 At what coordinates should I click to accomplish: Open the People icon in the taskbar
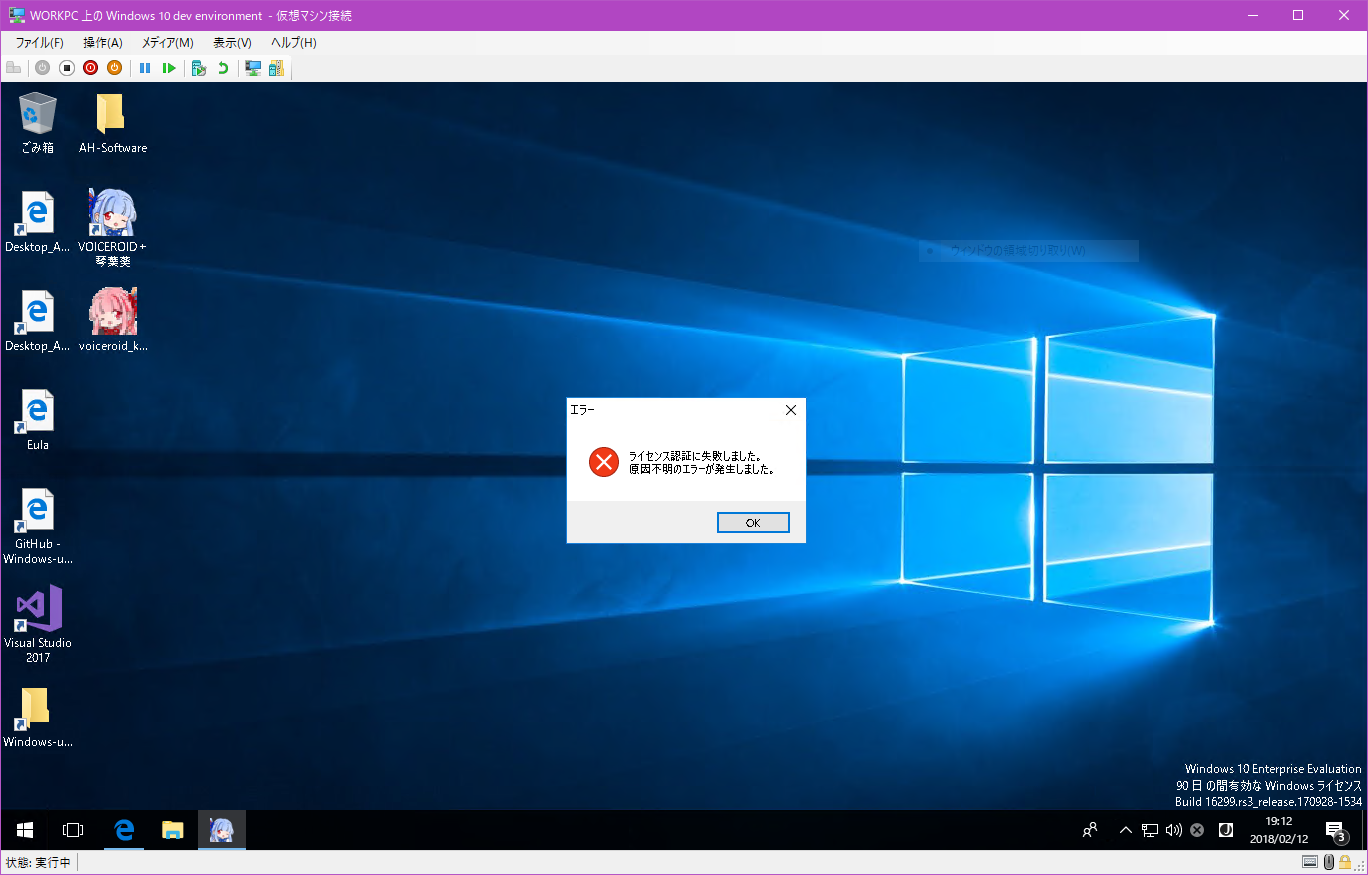[x=1090, y=830]
